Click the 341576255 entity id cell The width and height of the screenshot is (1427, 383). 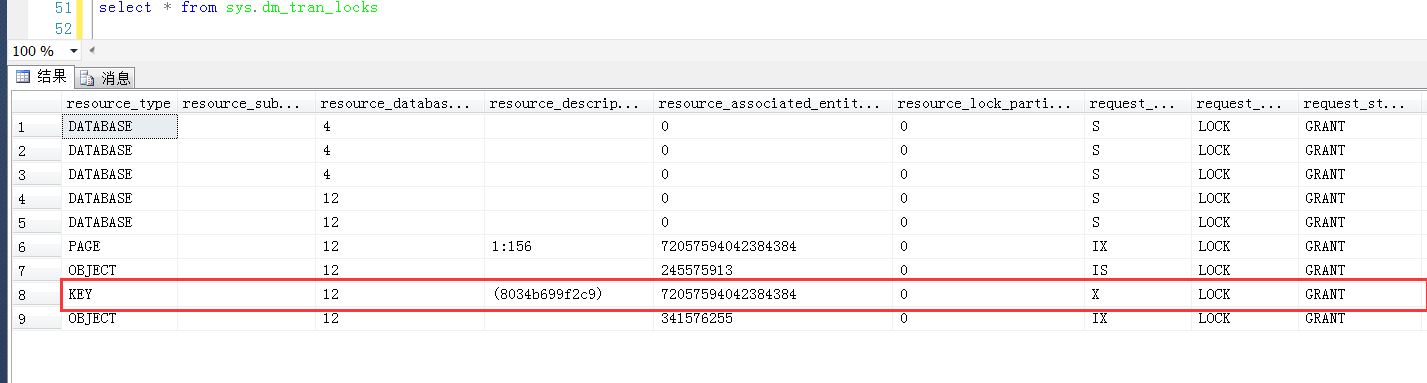(x=773, y=318)
